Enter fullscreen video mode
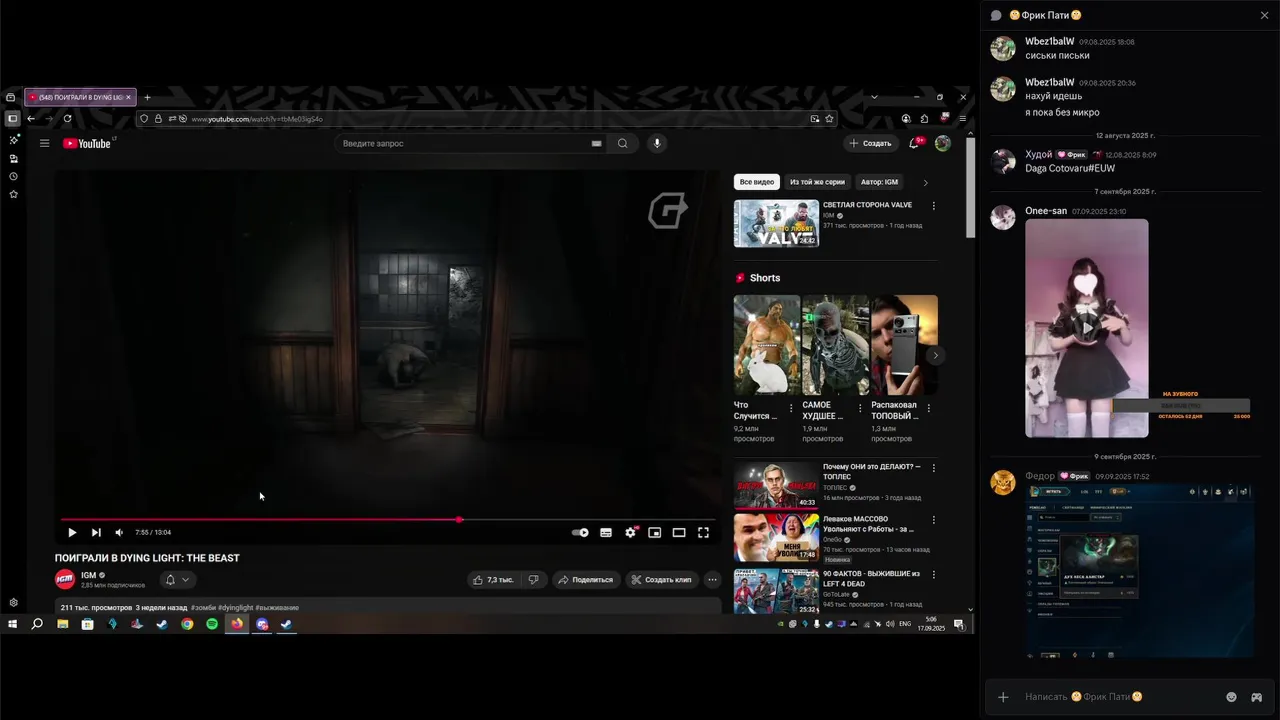Image resolution: width=1280 pixels, height=720 pixels. [x=703, y=533]
